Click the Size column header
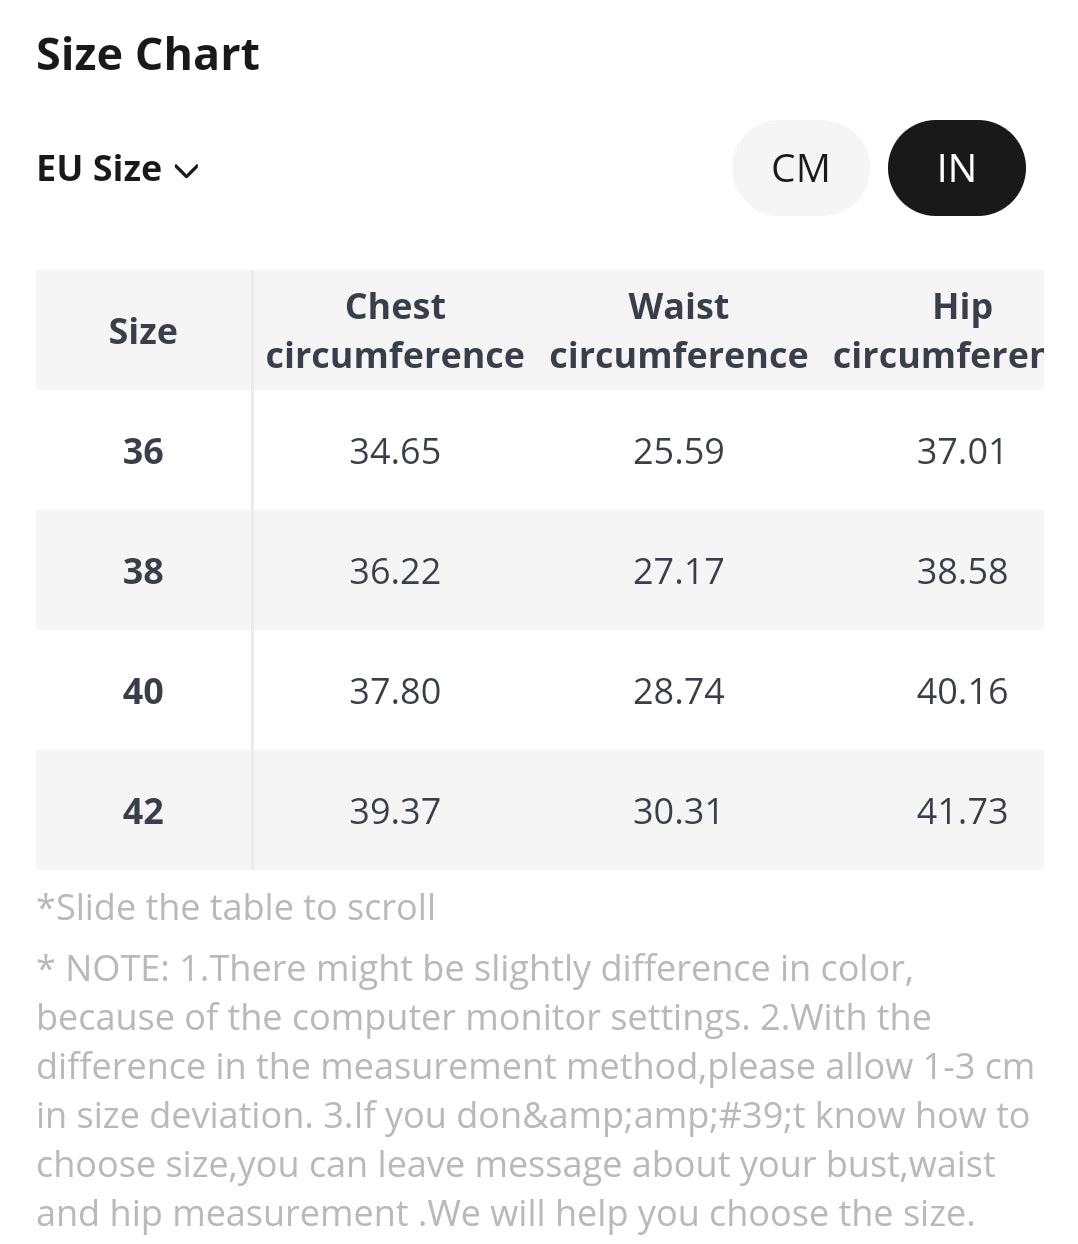The width and height of the screenshot is (1078, 1244). tap(143, 331)
